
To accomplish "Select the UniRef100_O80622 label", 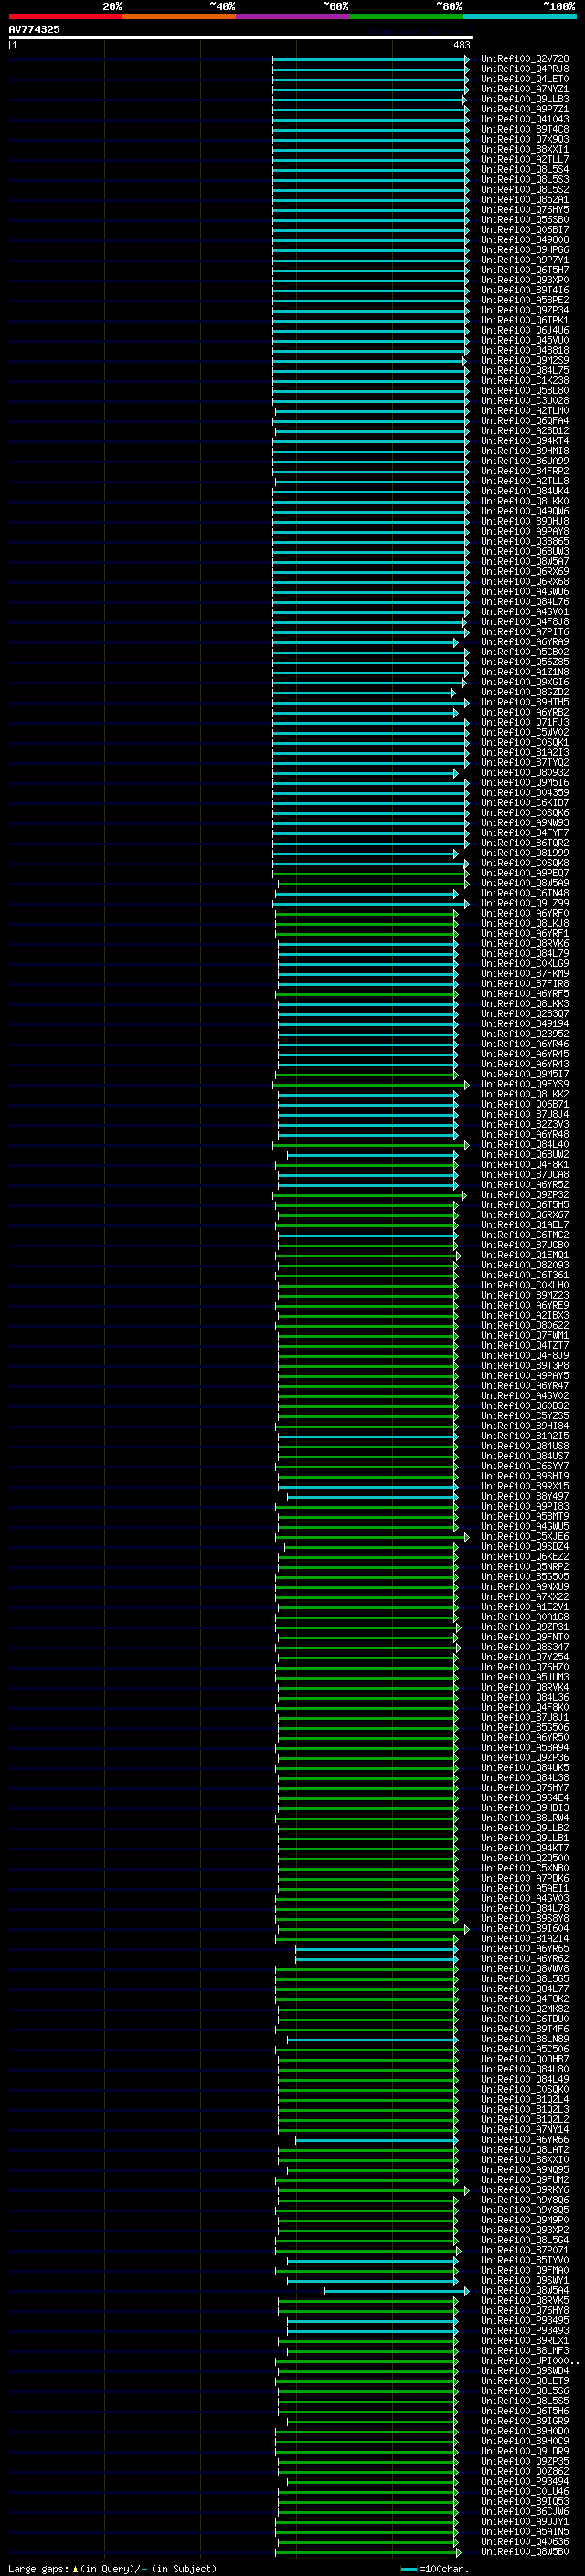I will point(525,1325).
